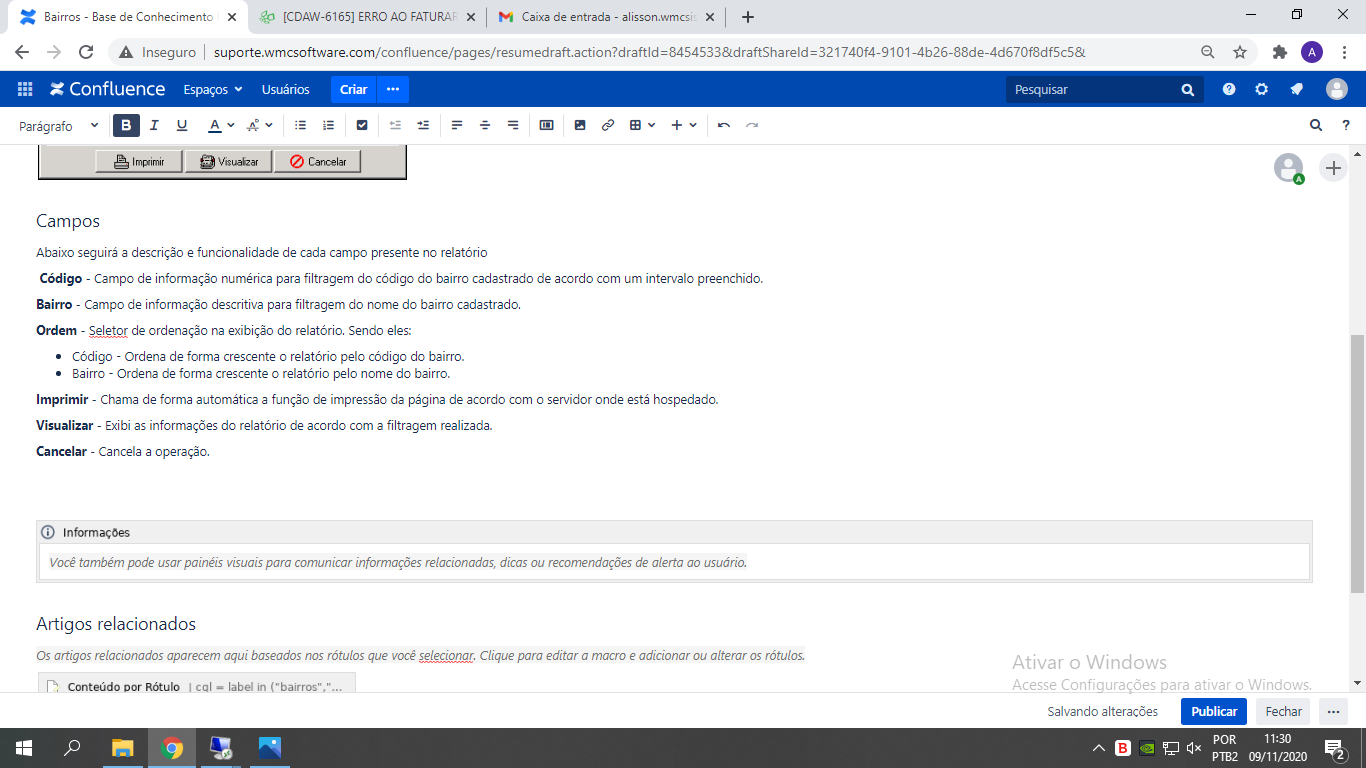Image resolution: width=1366 pixels, height=768 pixels.
Task: Toggle italic text formatting
Action: tap(154, 125)
